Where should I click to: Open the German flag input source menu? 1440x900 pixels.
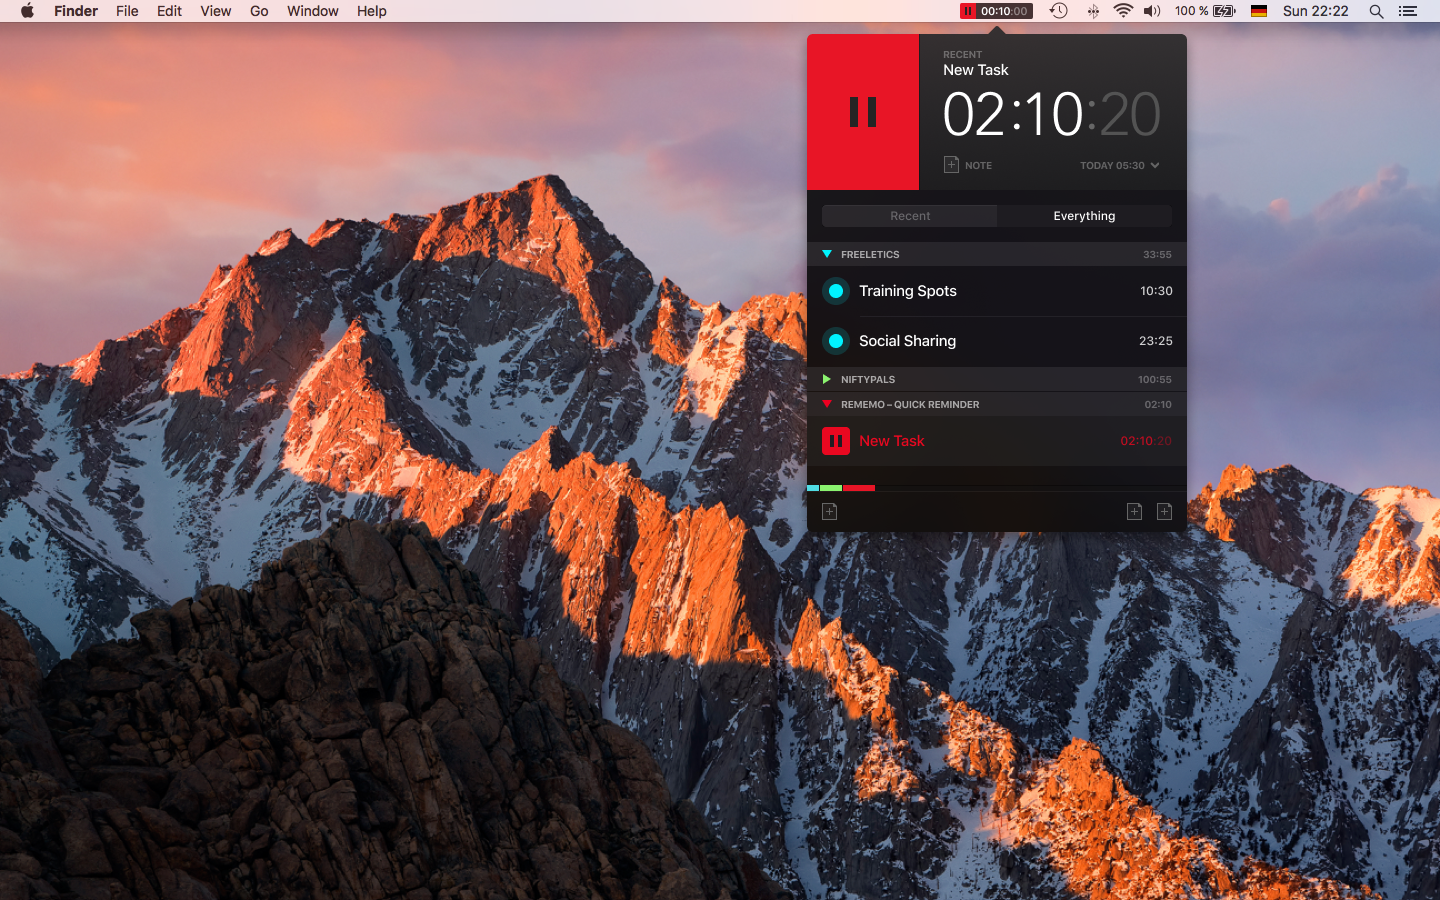coord(1259,11)
